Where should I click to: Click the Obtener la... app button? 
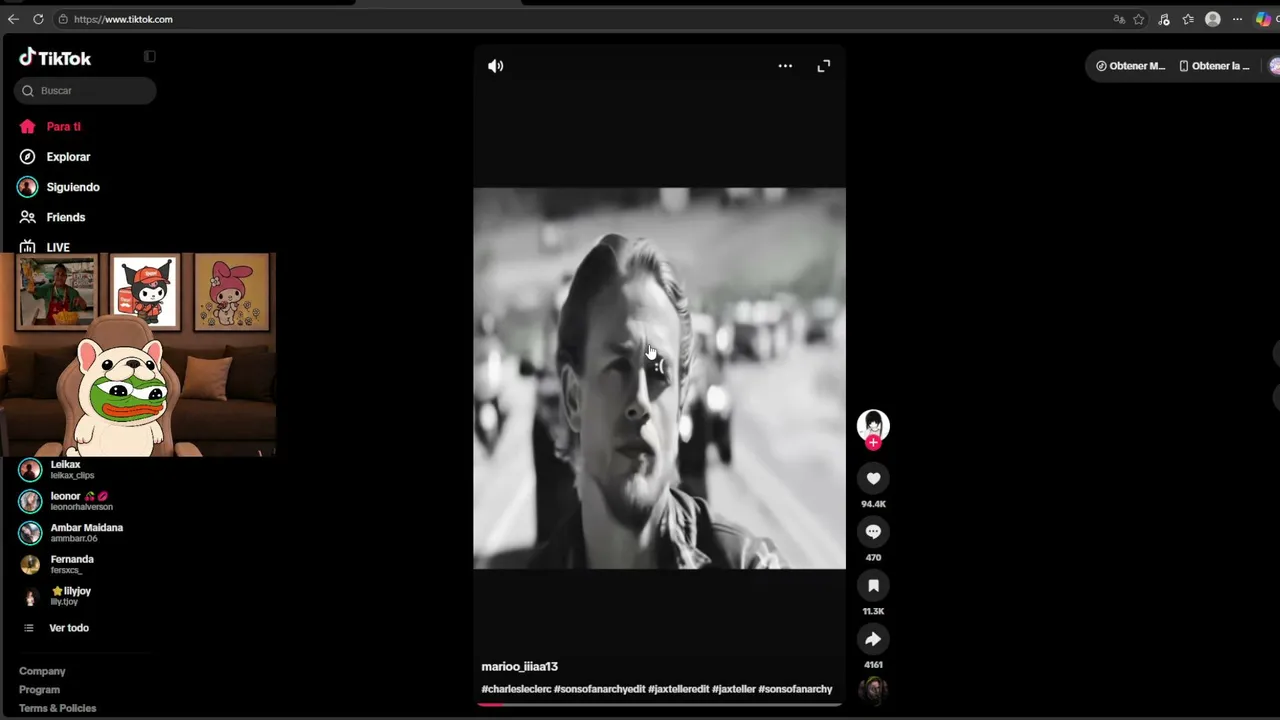coord(1214,66)
